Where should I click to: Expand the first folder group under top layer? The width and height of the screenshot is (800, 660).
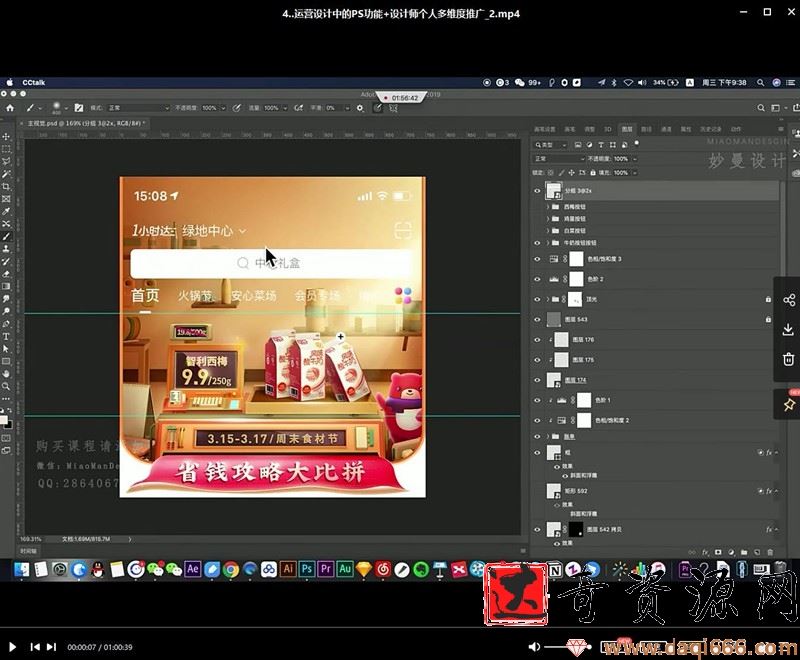pyautogui.click(x=548, y=207)
